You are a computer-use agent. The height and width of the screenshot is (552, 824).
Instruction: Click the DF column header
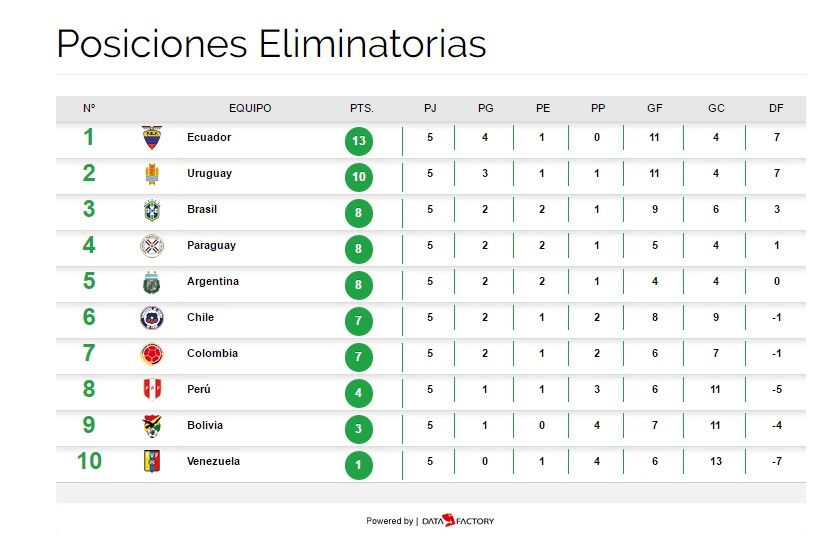click(776, 108)
